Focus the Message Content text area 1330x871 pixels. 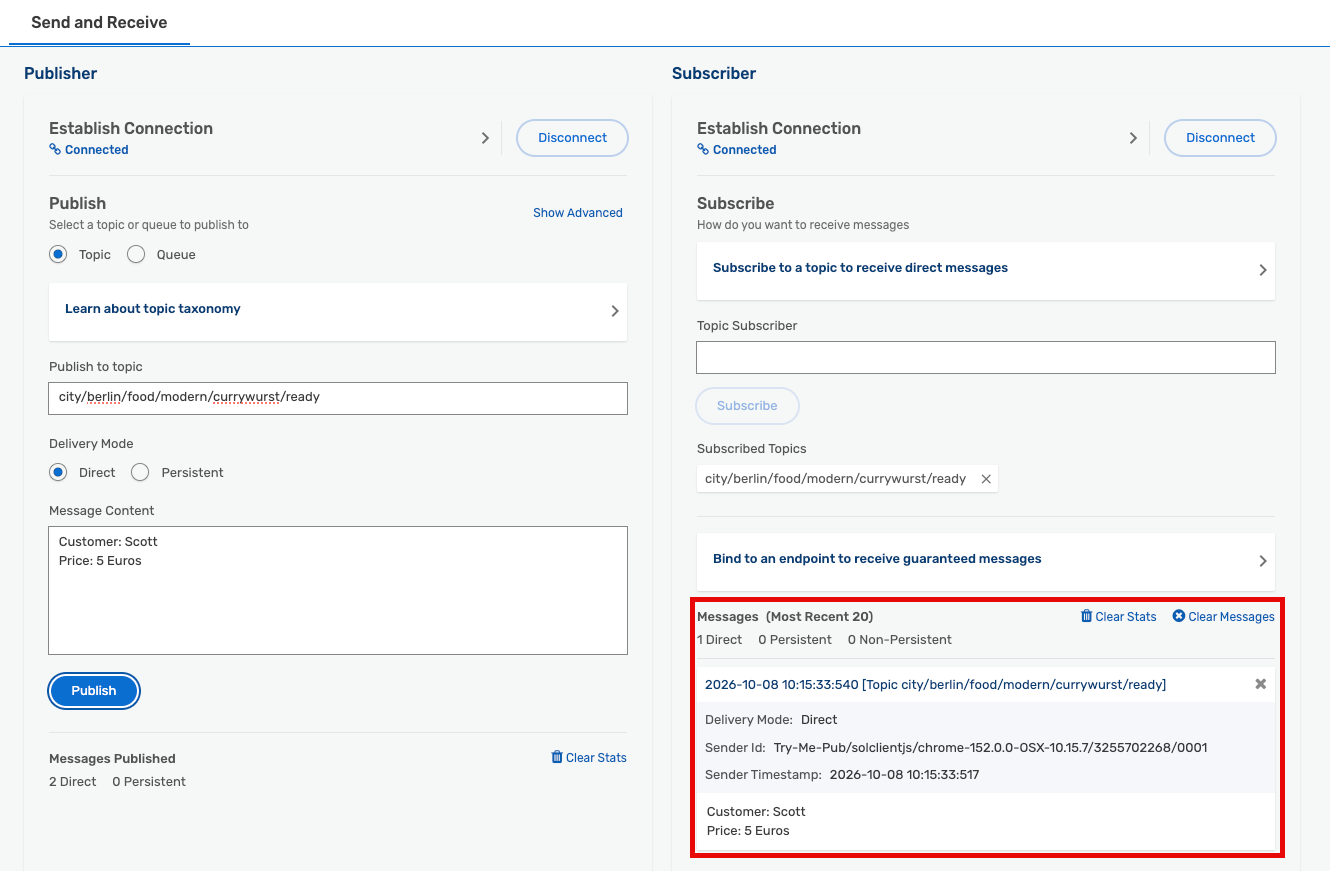pos(338,590)
